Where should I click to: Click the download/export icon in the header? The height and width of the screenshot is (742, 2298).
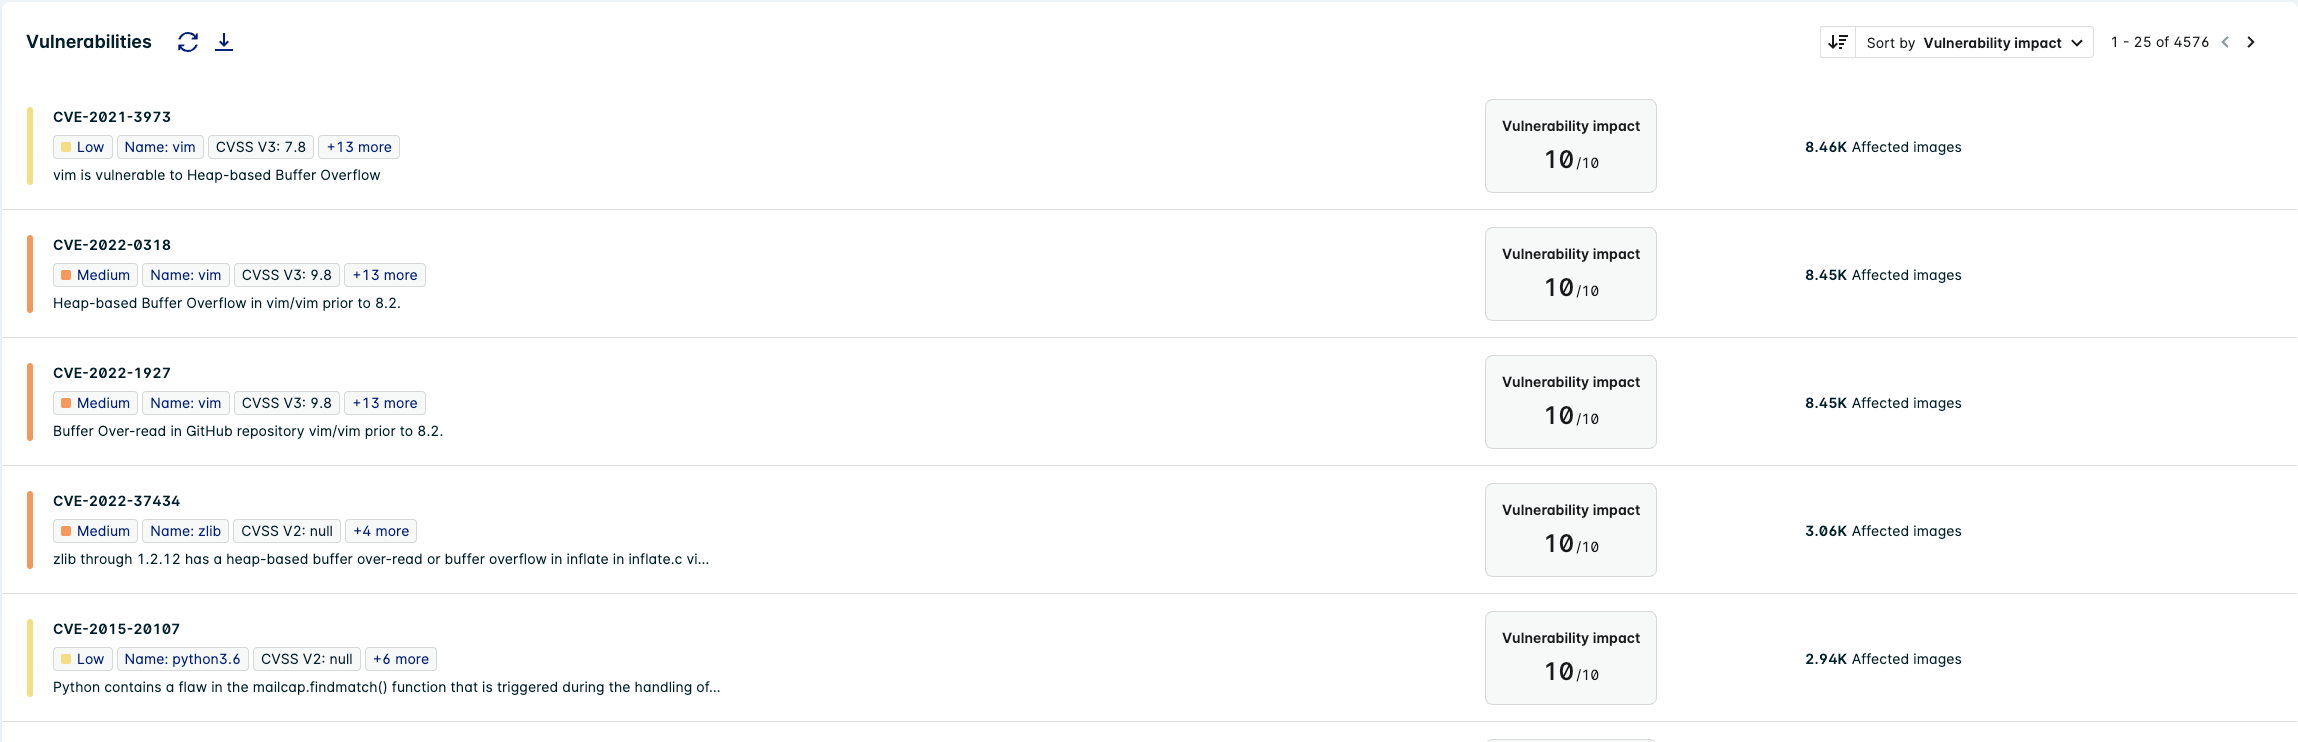(x=224, y=41)
